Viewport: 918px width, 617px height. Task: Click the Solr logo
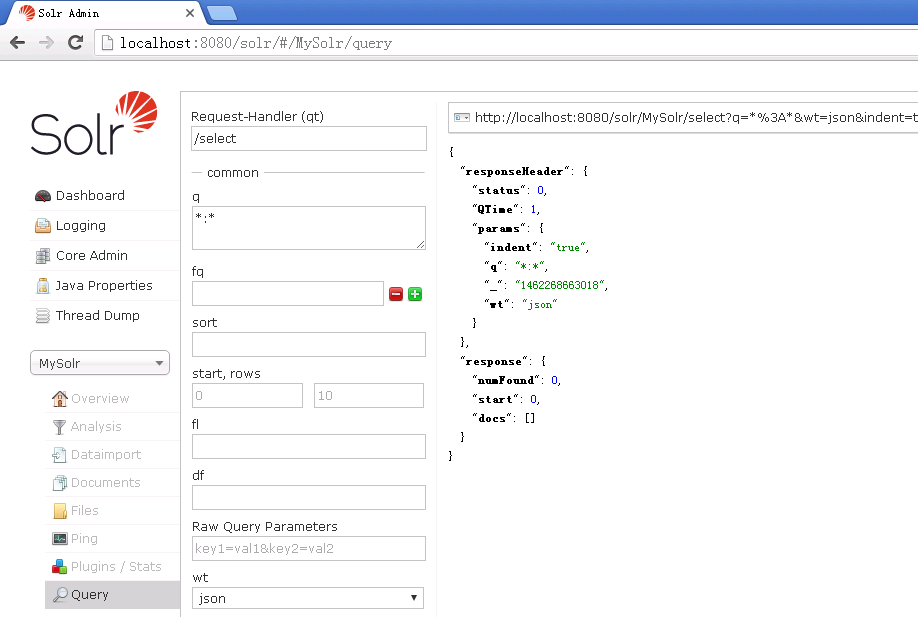[x=94, y=123]
